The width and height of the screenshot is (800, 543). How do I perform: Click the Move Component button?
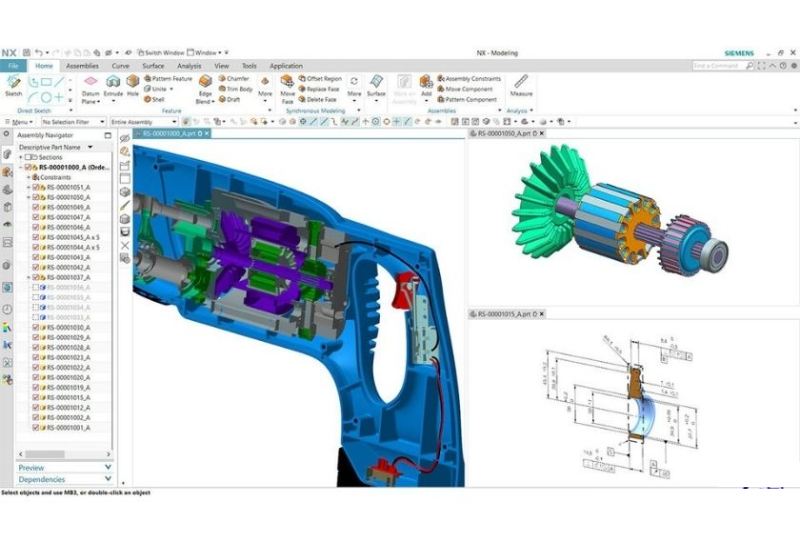[x=465, y=89]
